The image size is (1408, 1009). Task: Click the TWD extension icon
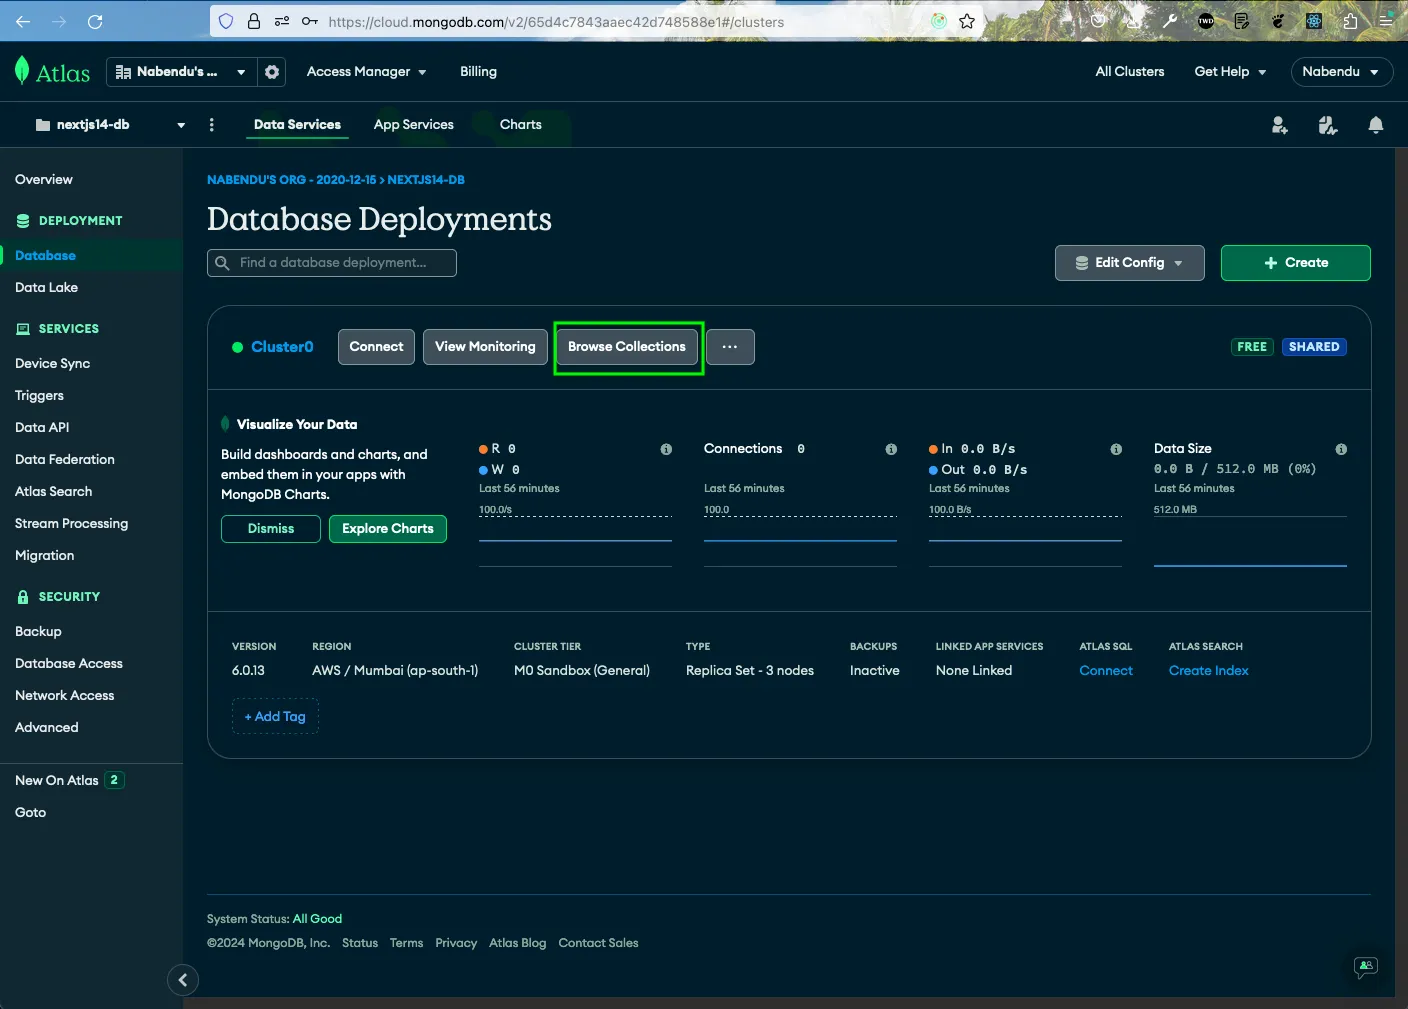pos(1206,21)
